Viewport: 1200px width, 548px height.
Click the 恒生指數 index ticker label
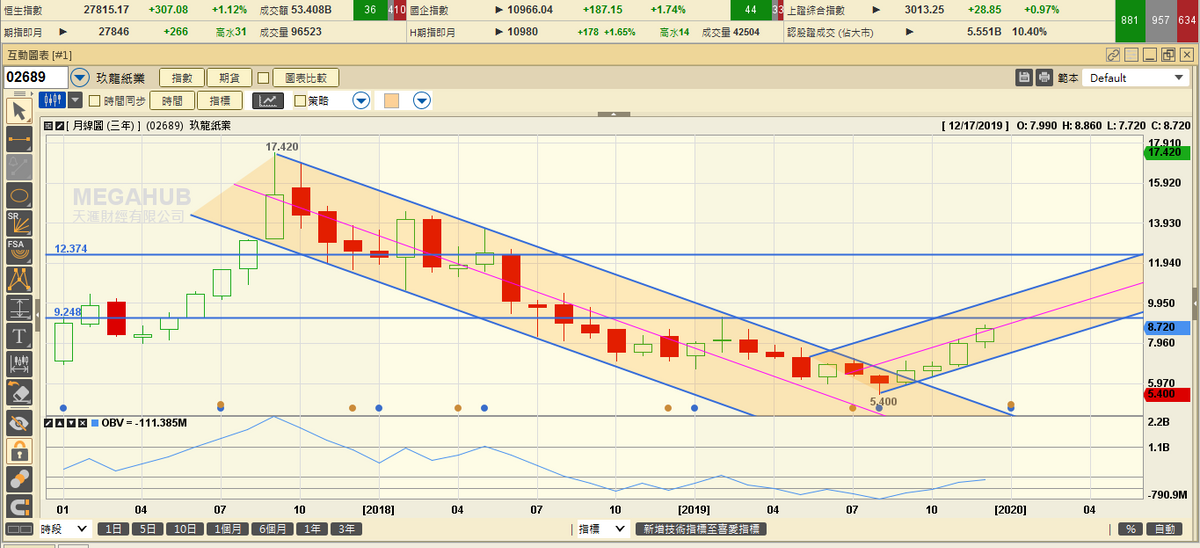[25, 9]
